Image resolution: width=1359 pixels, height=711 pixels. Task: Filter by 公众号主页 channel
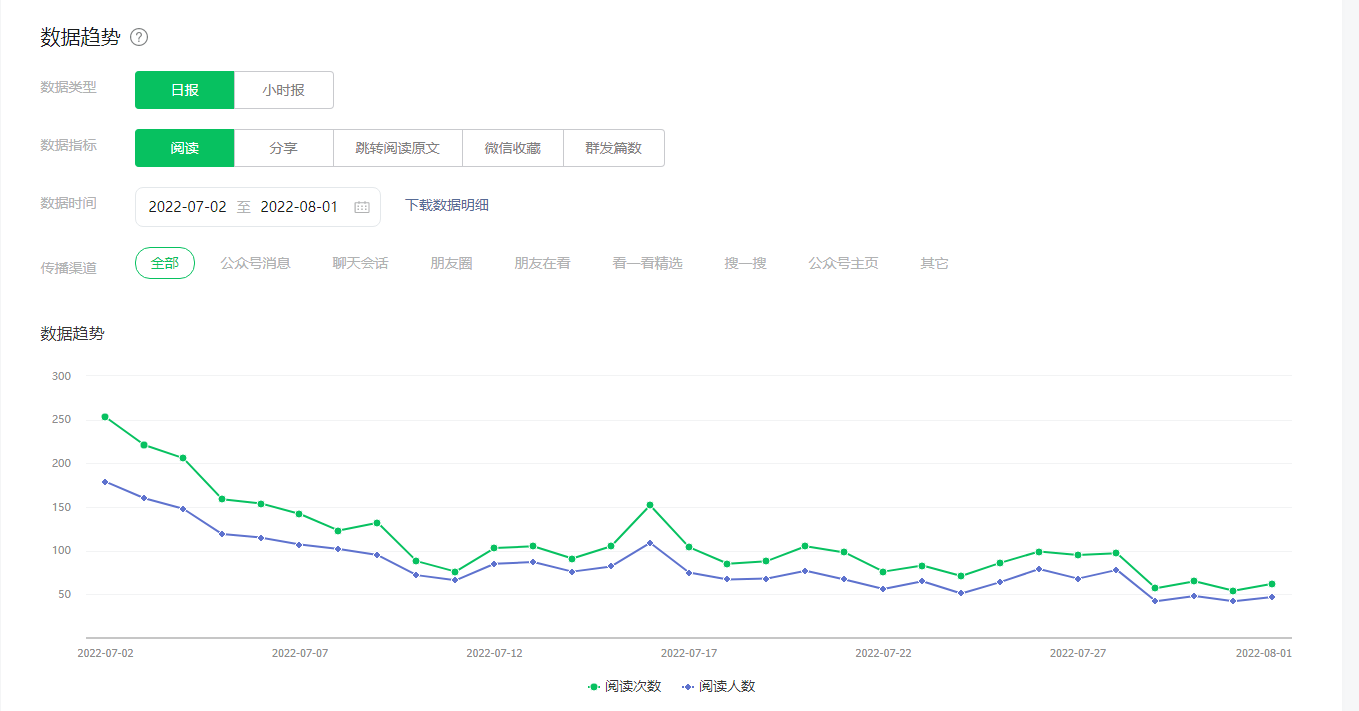pyautogui.click(x=844, y=263)
